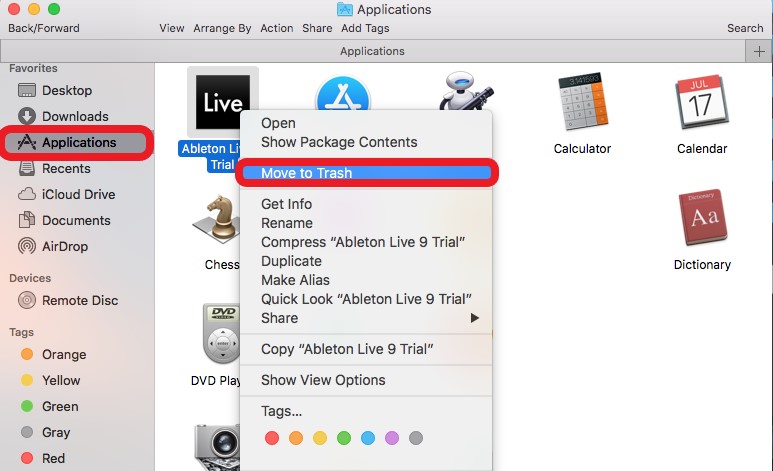773x471 pixels.
Task: Select the DVD Player app icon
Action: click(x=221, y=333)
